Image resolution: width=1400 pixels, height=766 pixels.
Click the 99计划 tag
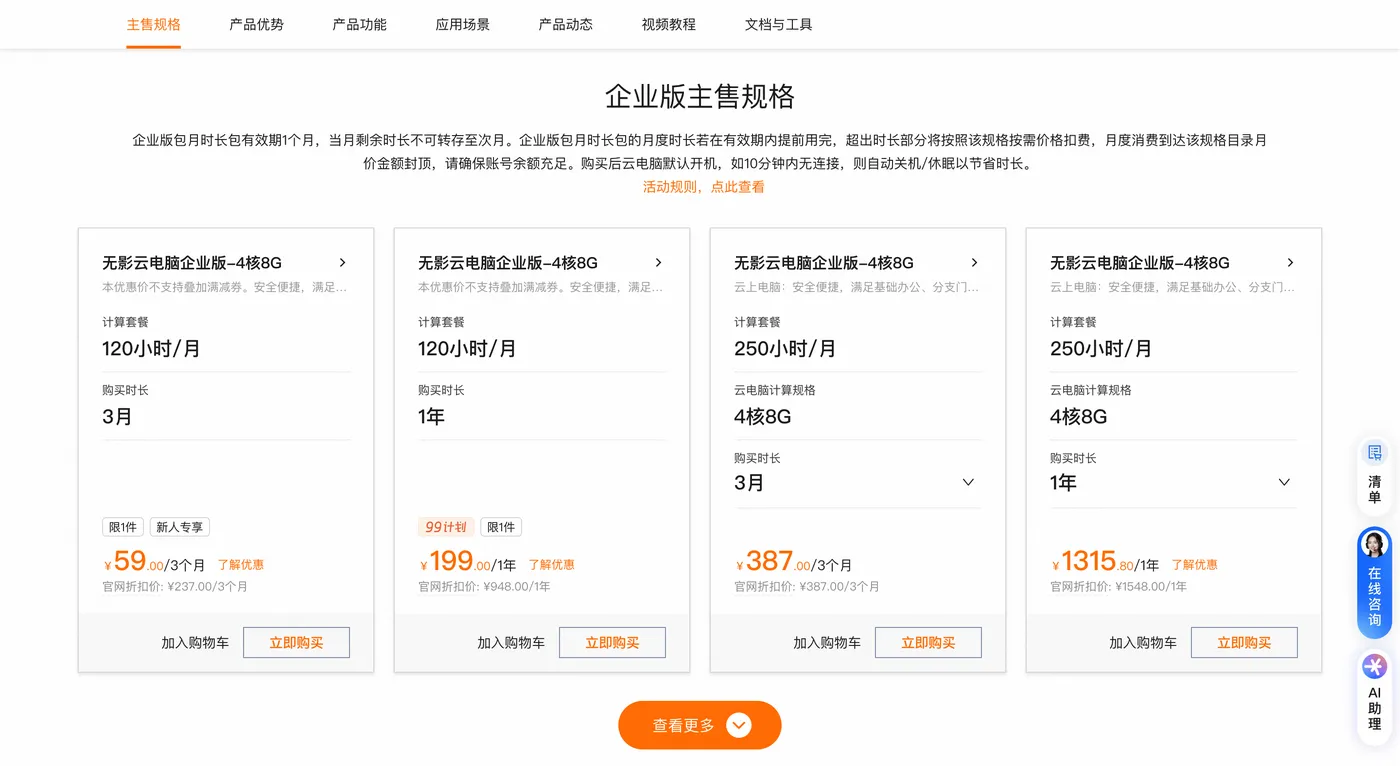point(446,527)
